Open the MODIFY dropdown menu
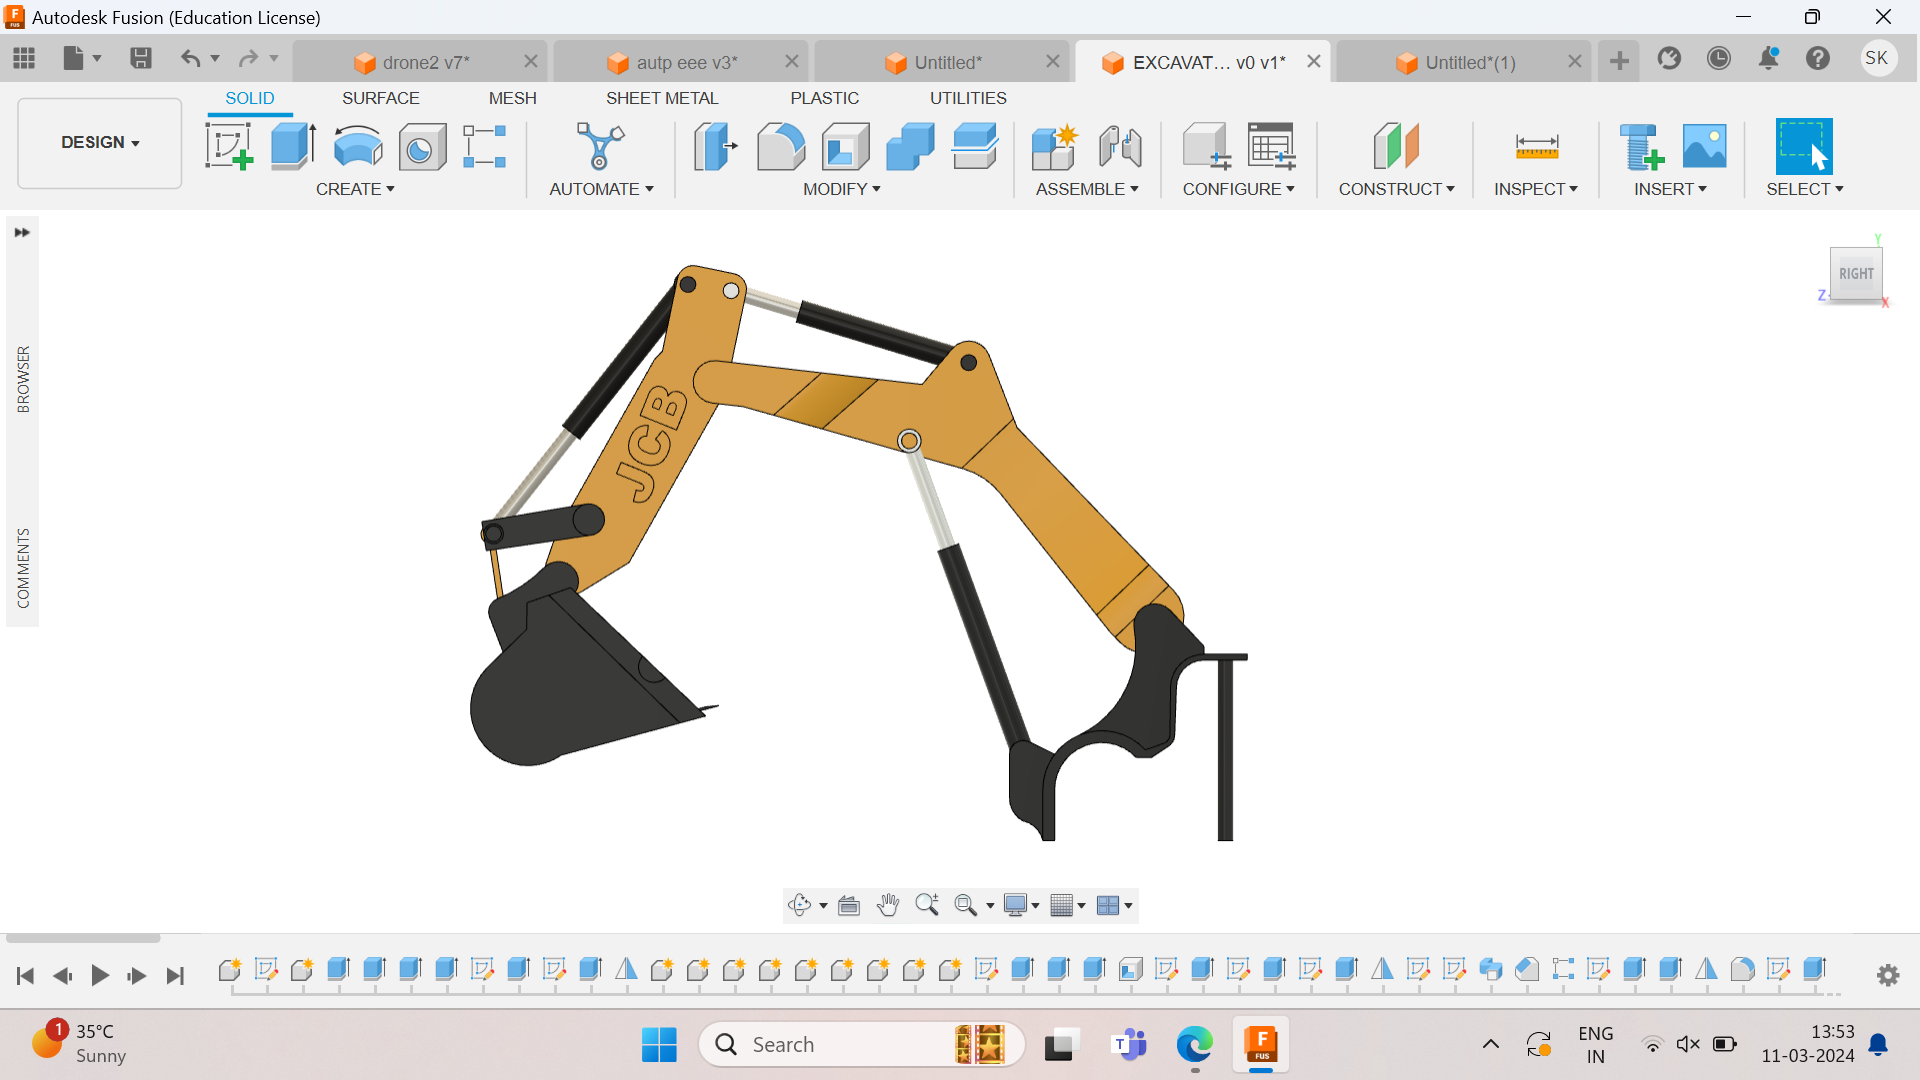 point(841,189)
